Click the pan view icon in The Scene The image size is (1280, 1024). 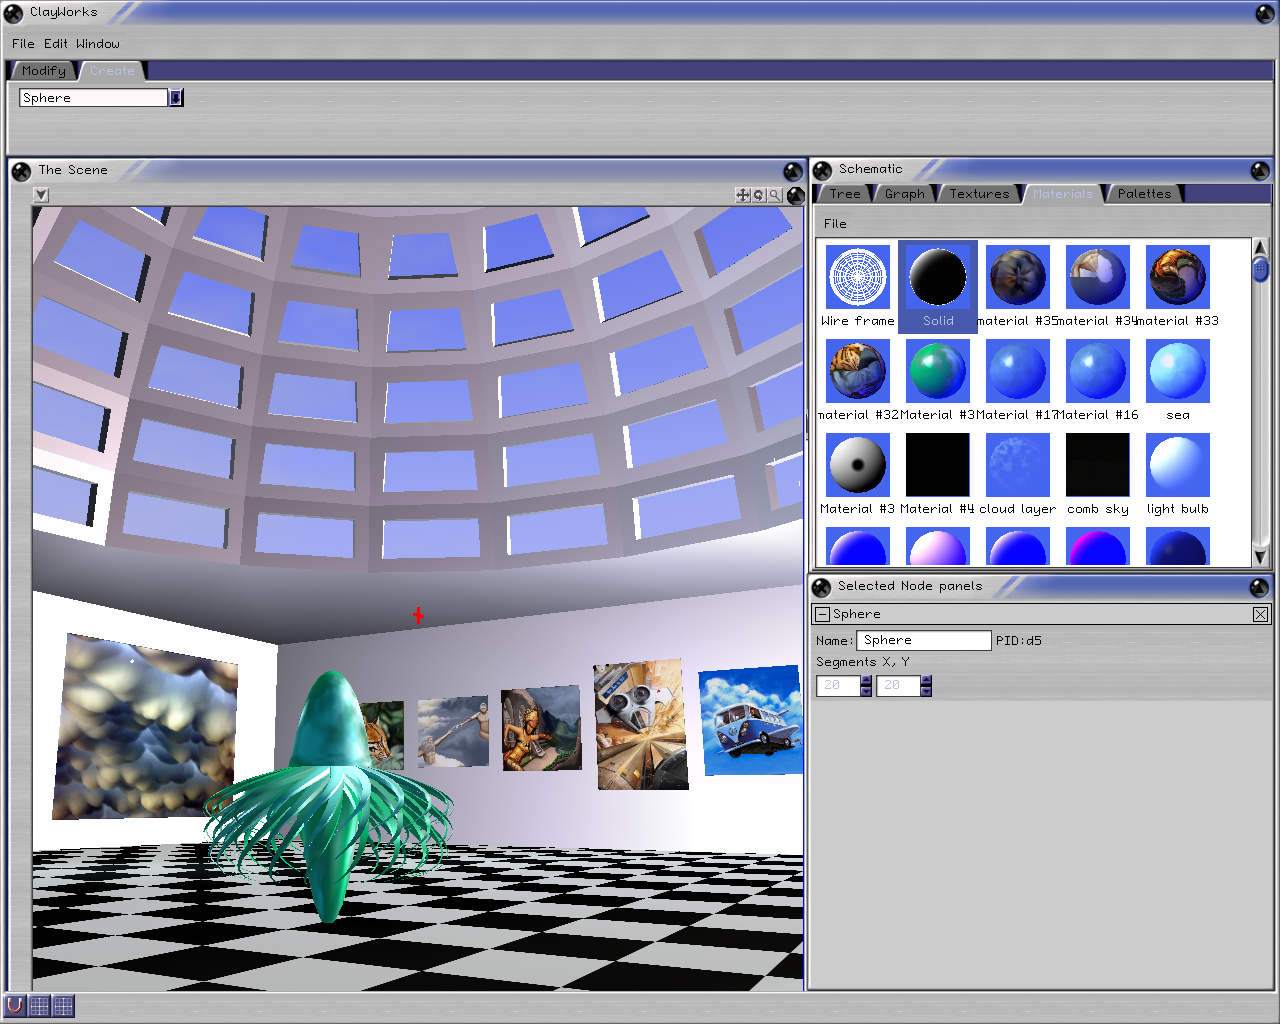click(x=742, y=195)
